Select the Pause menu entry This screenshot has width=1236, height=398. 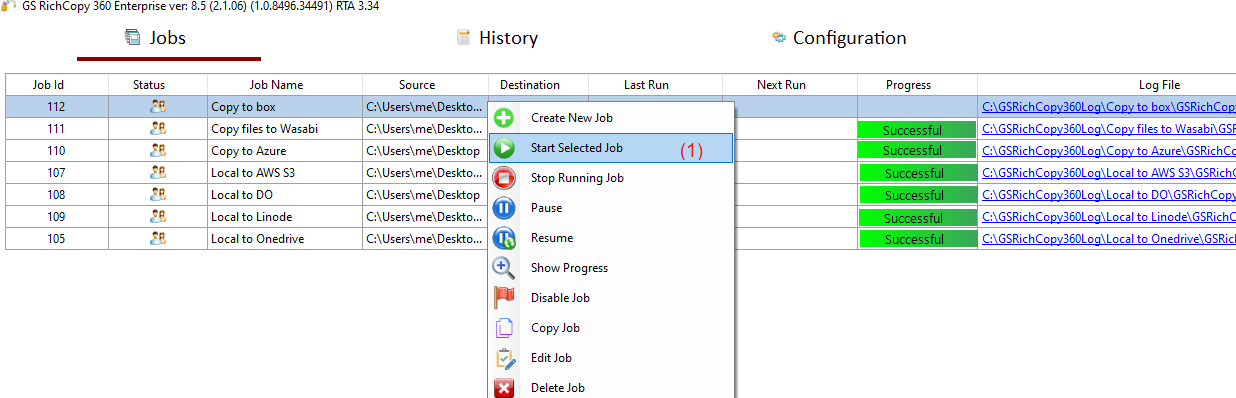pyautogui.click(x=611, y=208)
